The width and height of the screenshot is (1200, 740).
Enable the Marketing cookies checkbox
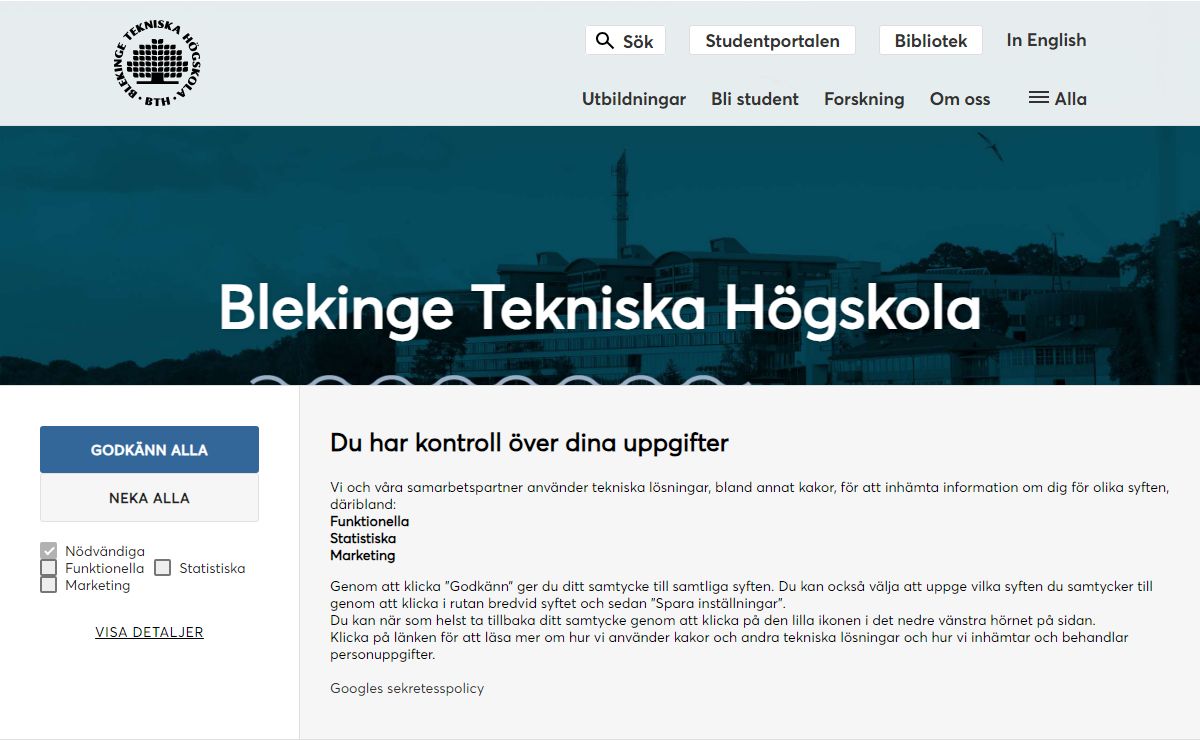[x=48, y=585]
